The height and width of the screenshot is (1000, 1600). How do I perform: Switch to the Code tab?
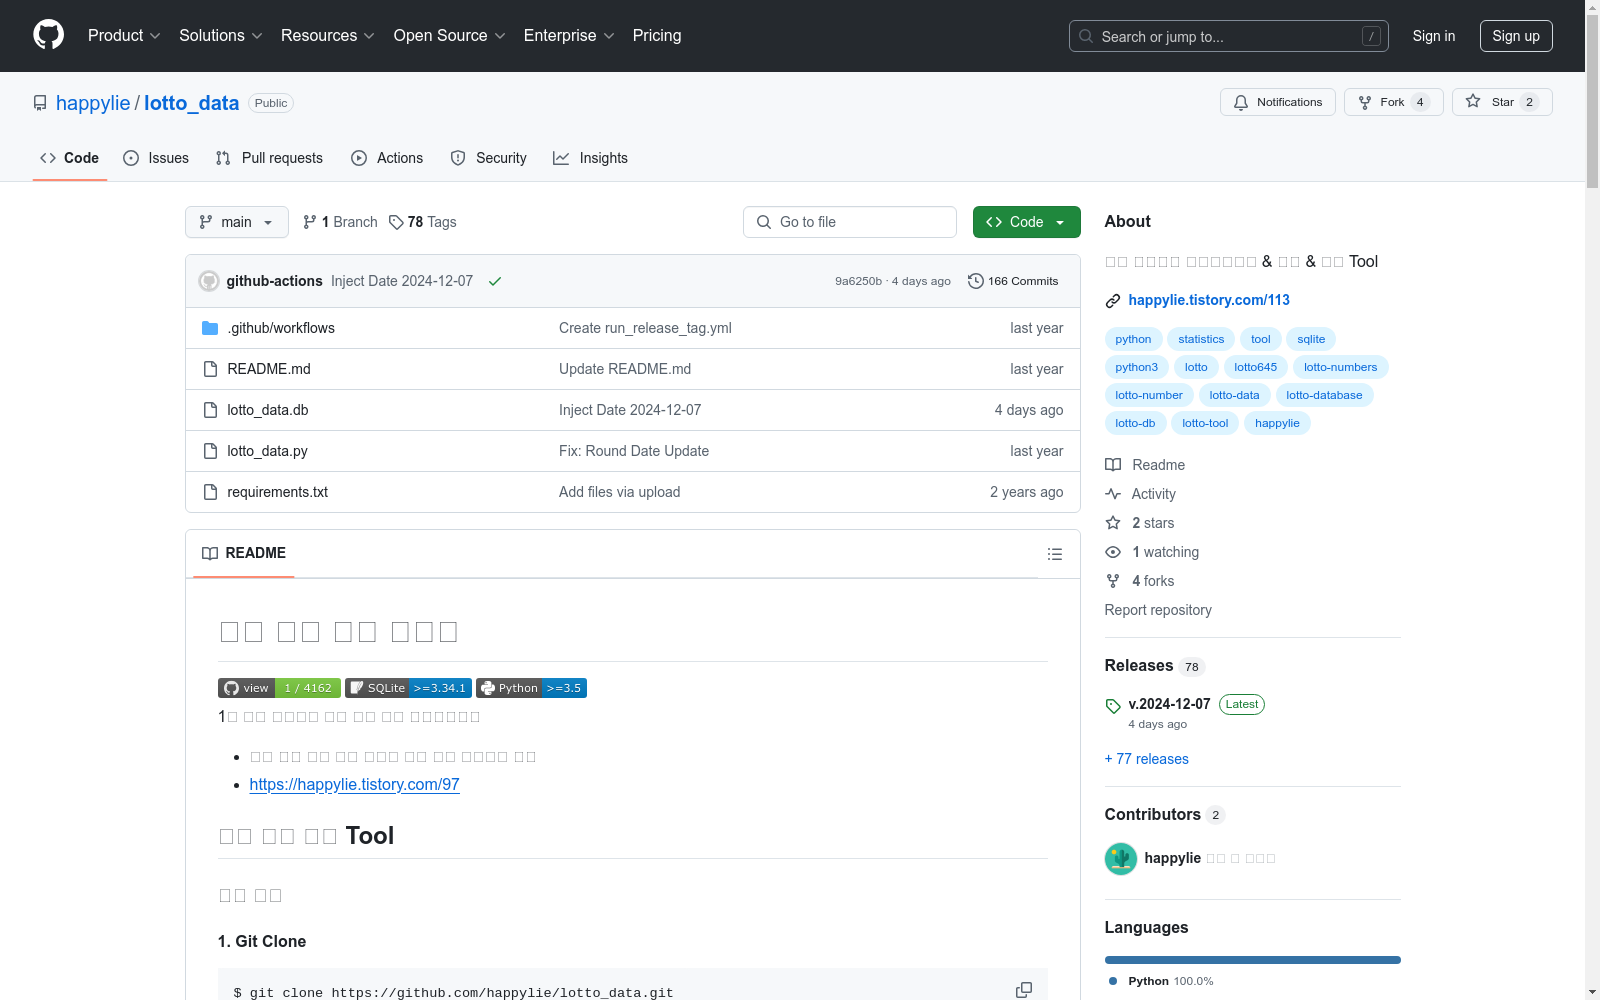(69, 158)
